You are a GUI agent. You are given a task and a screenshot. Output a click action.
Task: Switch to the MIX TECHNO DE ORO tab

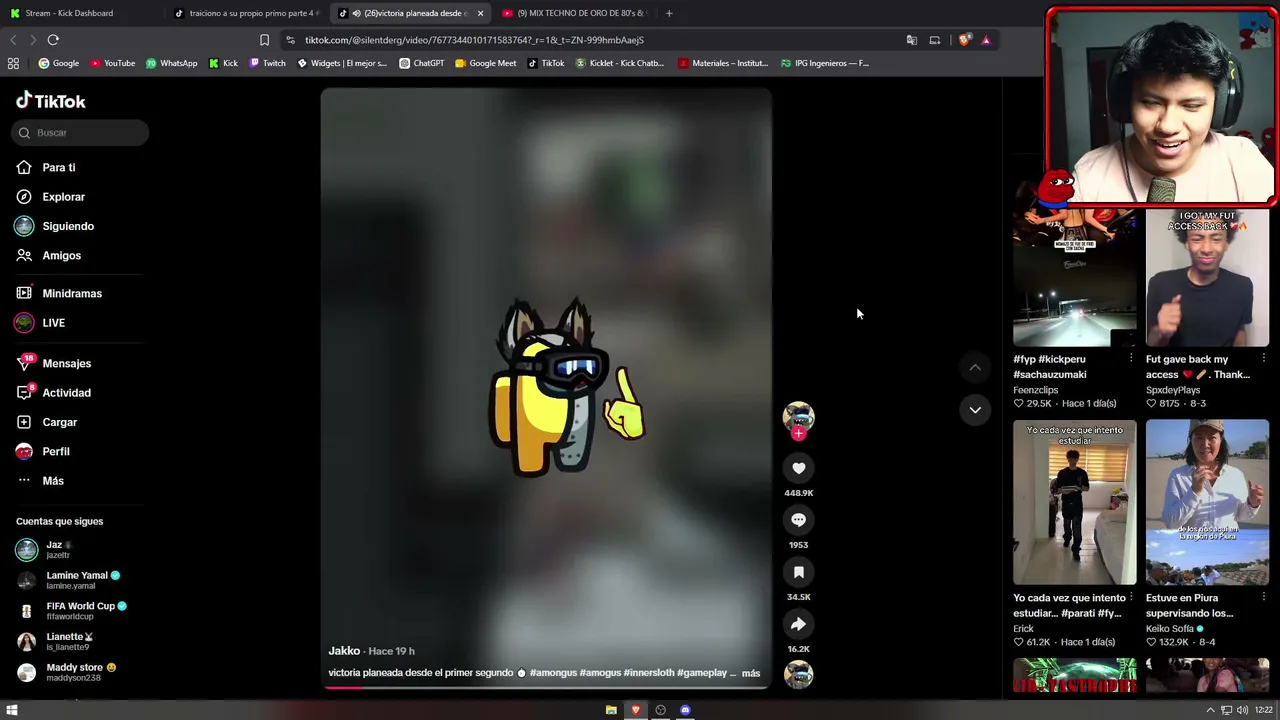(x=574, y=13)
